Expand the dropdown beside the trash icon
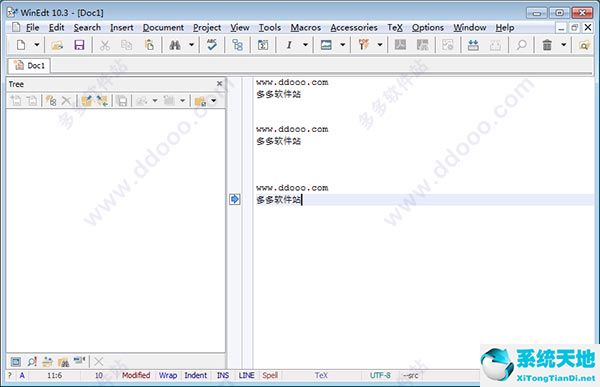600x387 pixels. tap(563, 45)
